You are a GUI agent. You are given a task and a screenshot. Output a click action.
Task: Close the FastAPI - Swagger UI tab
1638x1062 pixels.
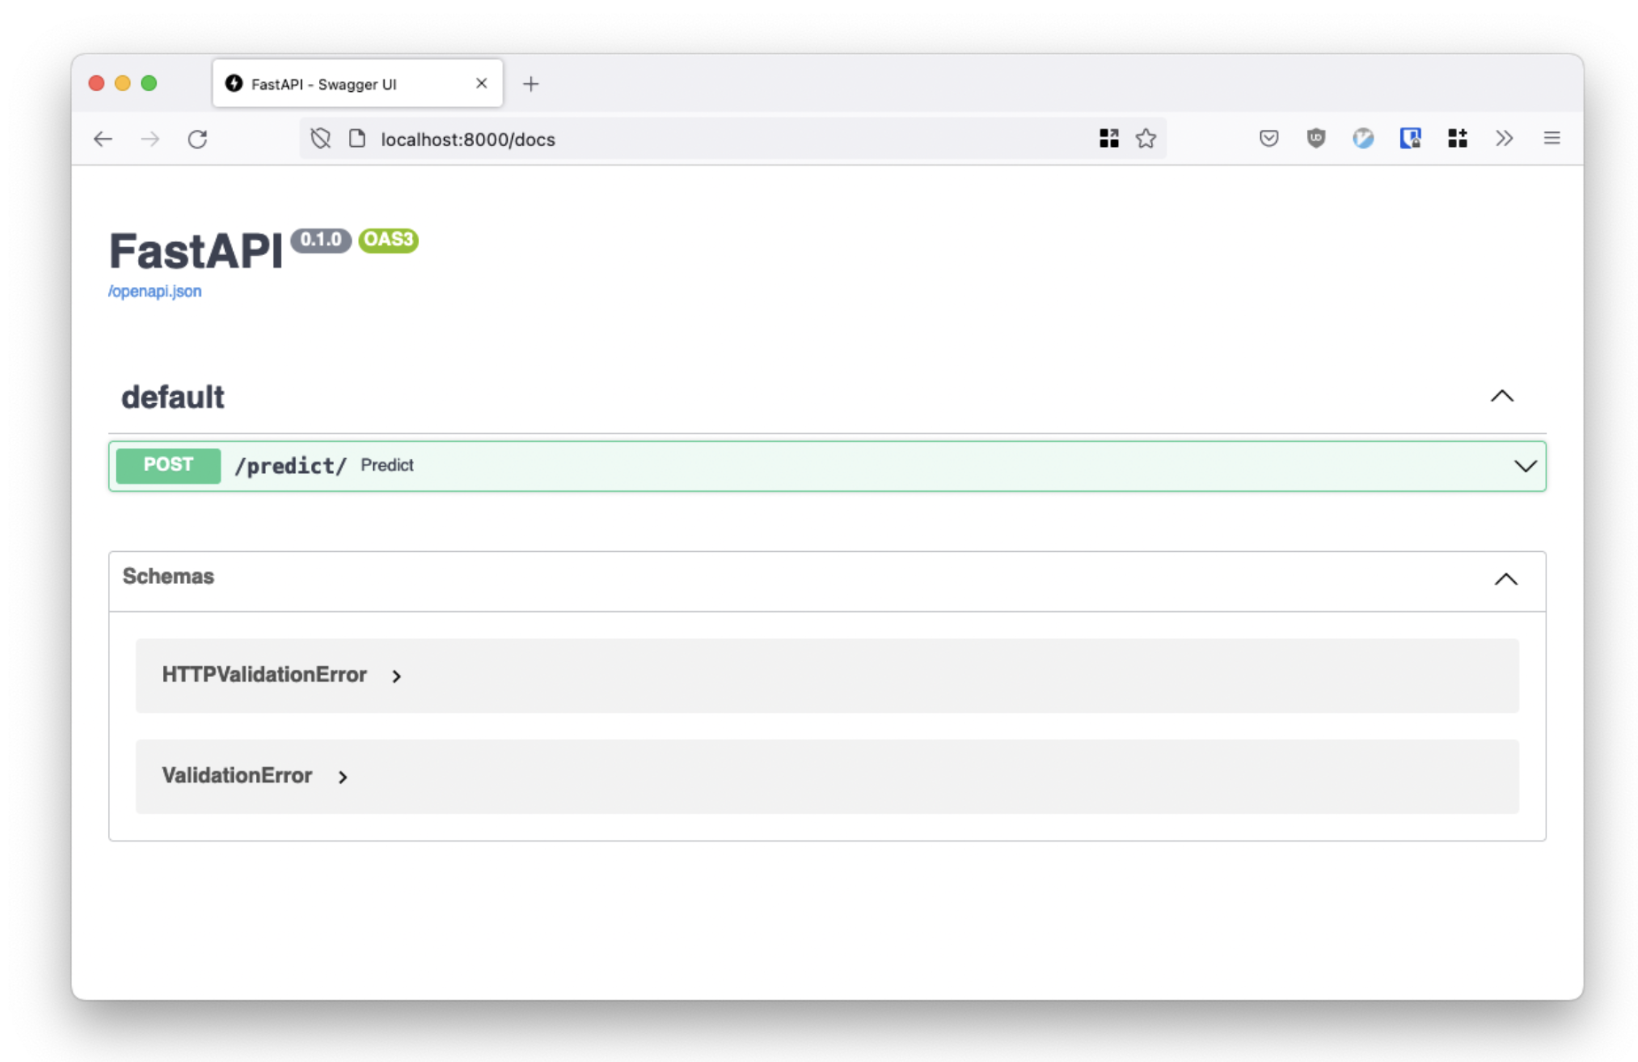point(482,84)
